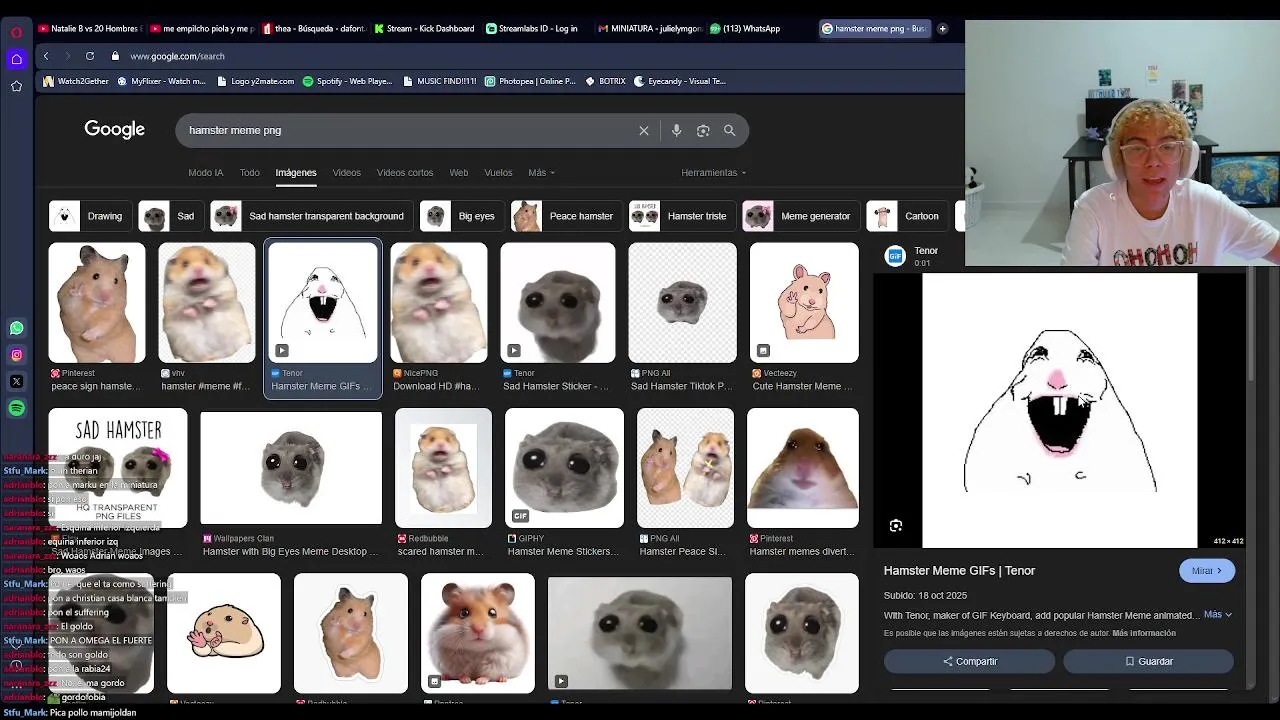This screenshot has width=1280, height=720.
Task: Click the magnifier search submit icon
Action: (x=730, y=130)
